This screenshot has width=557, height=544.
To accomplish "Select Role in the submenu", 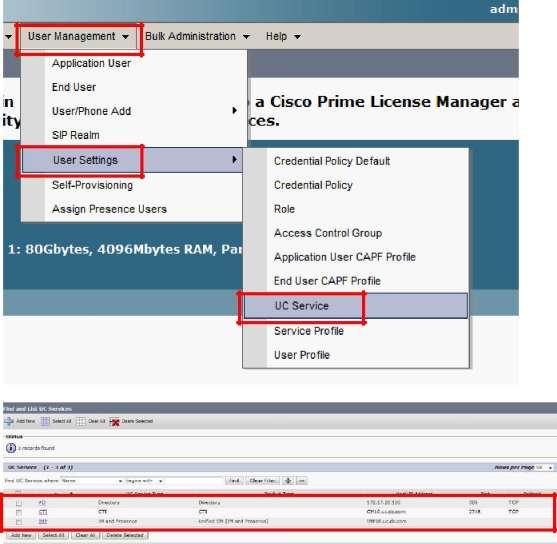I will (x=284, y=209).
